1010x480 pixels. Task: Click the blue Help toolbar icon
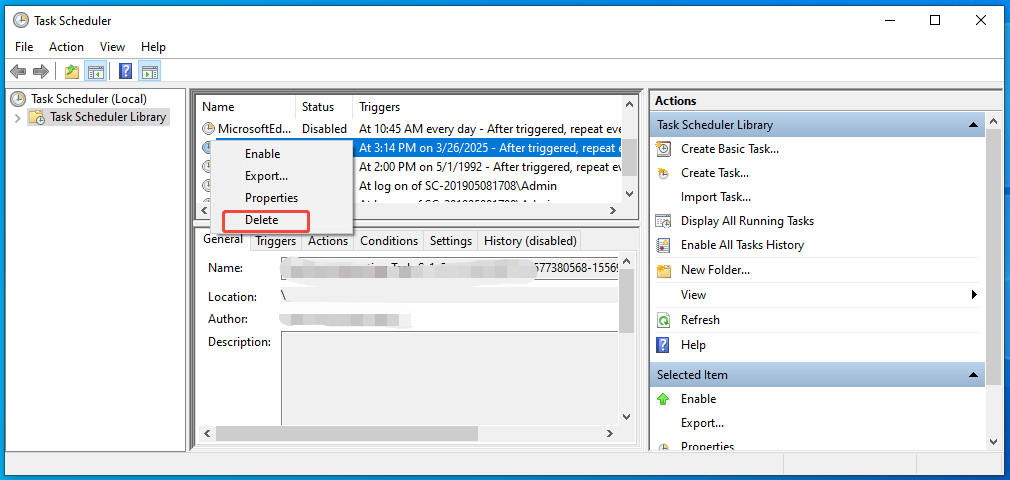(126, 72)
